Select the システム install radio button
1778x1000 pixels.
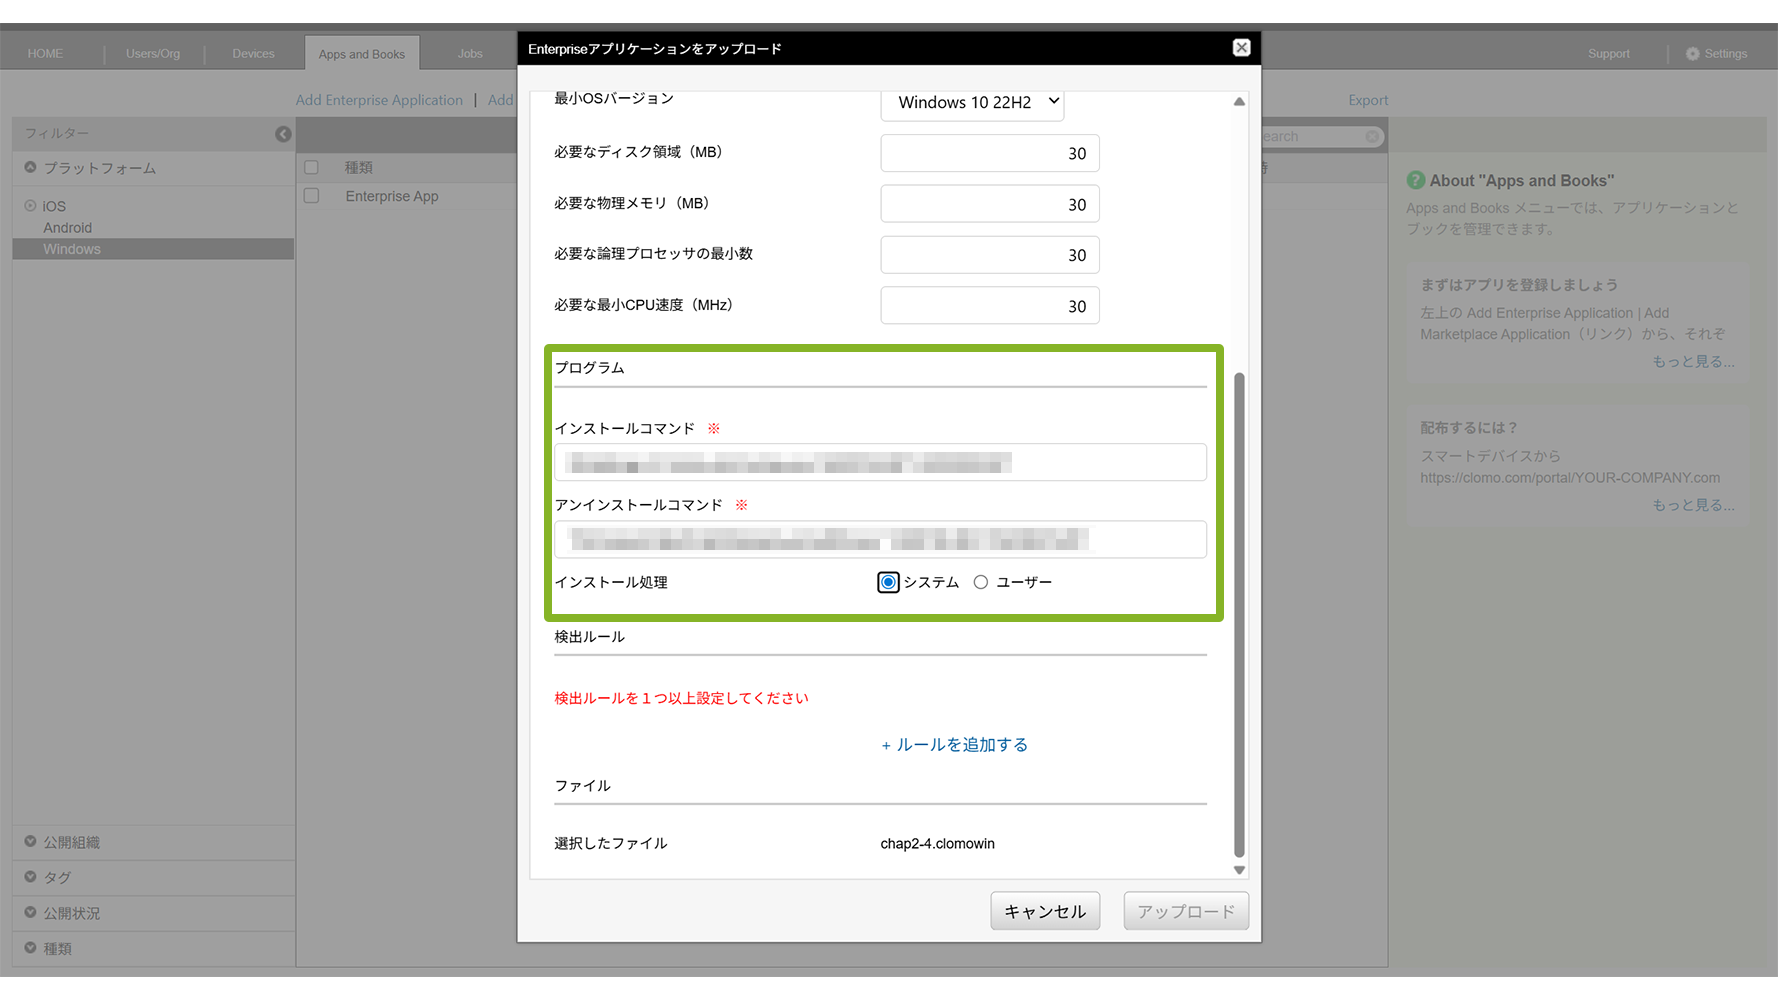(888, 582)
